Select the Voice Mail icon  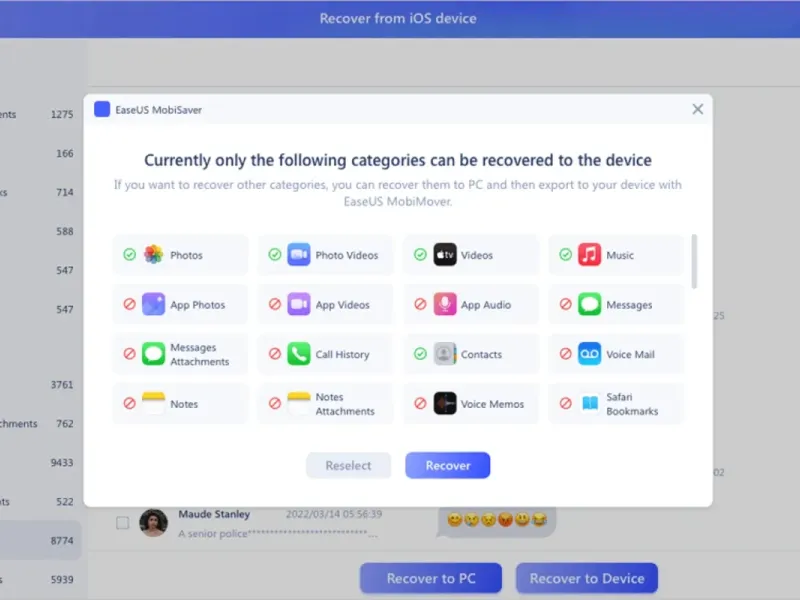(x=589, y=354)
